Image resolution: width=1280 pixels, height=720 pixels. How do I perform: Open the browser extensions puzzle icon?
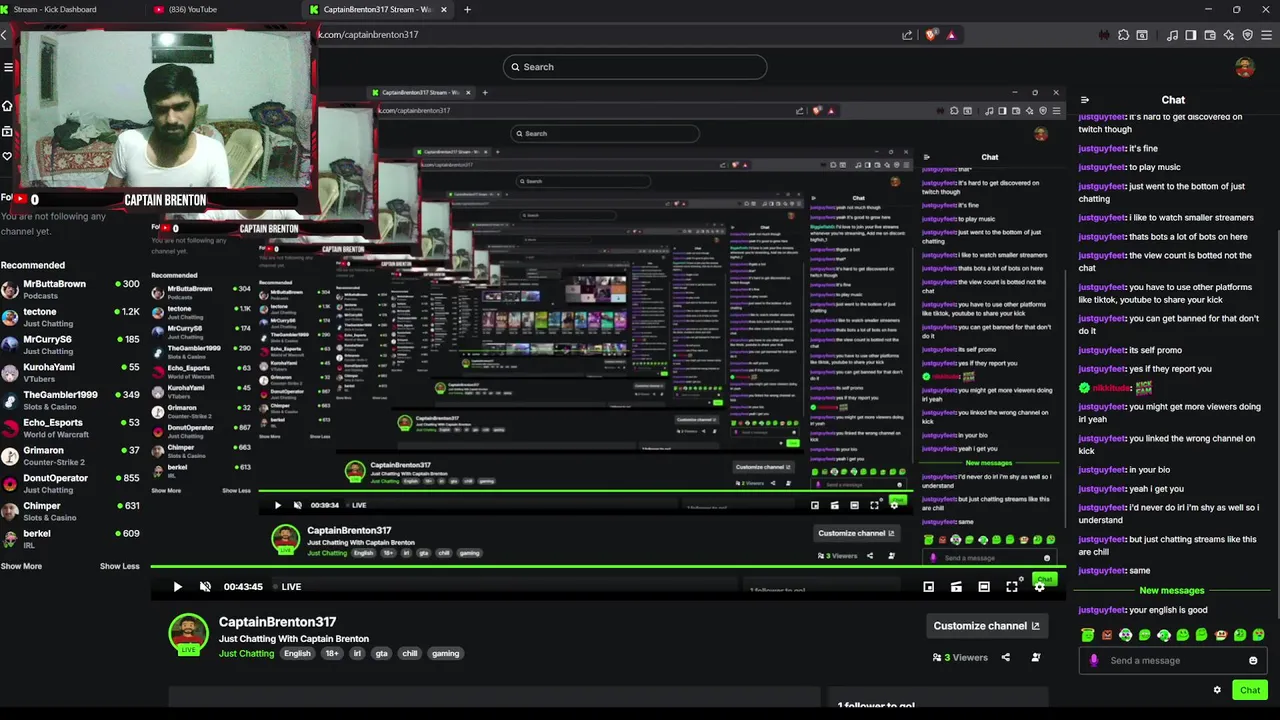[x=1124, y=35]
